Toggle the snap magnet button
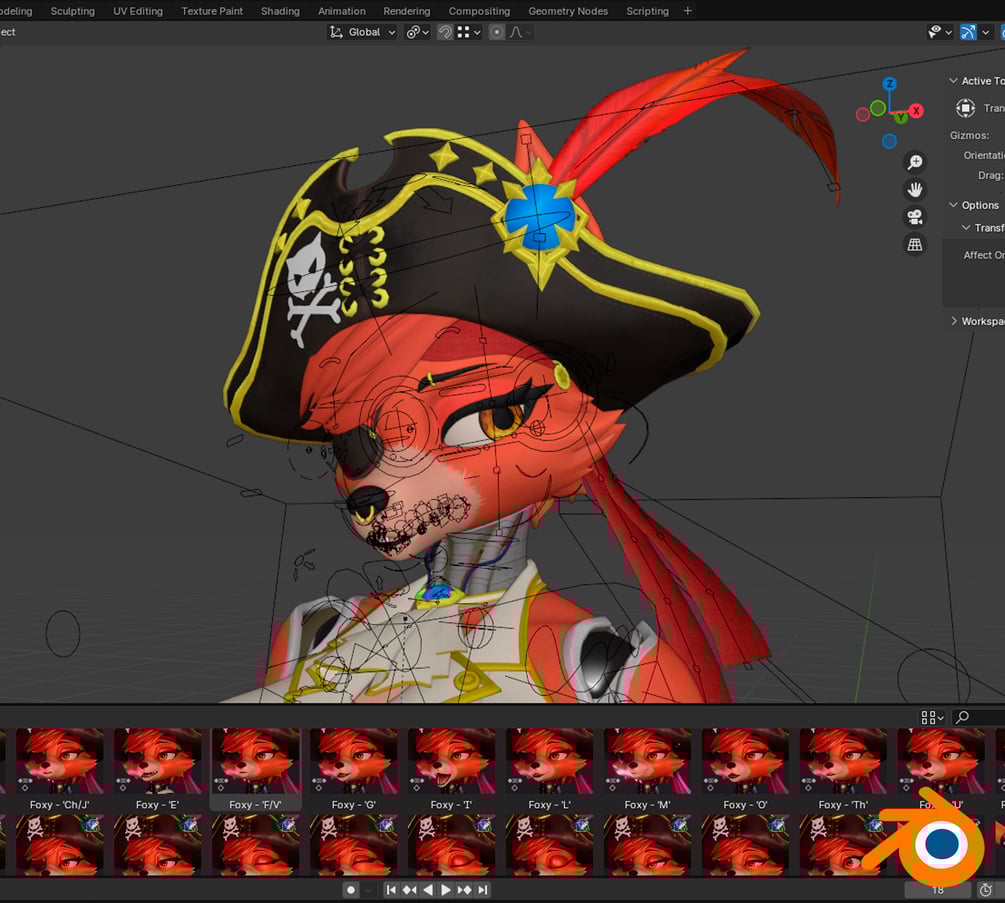This screenshot has width=1005, height=903. tap(445, 32)
